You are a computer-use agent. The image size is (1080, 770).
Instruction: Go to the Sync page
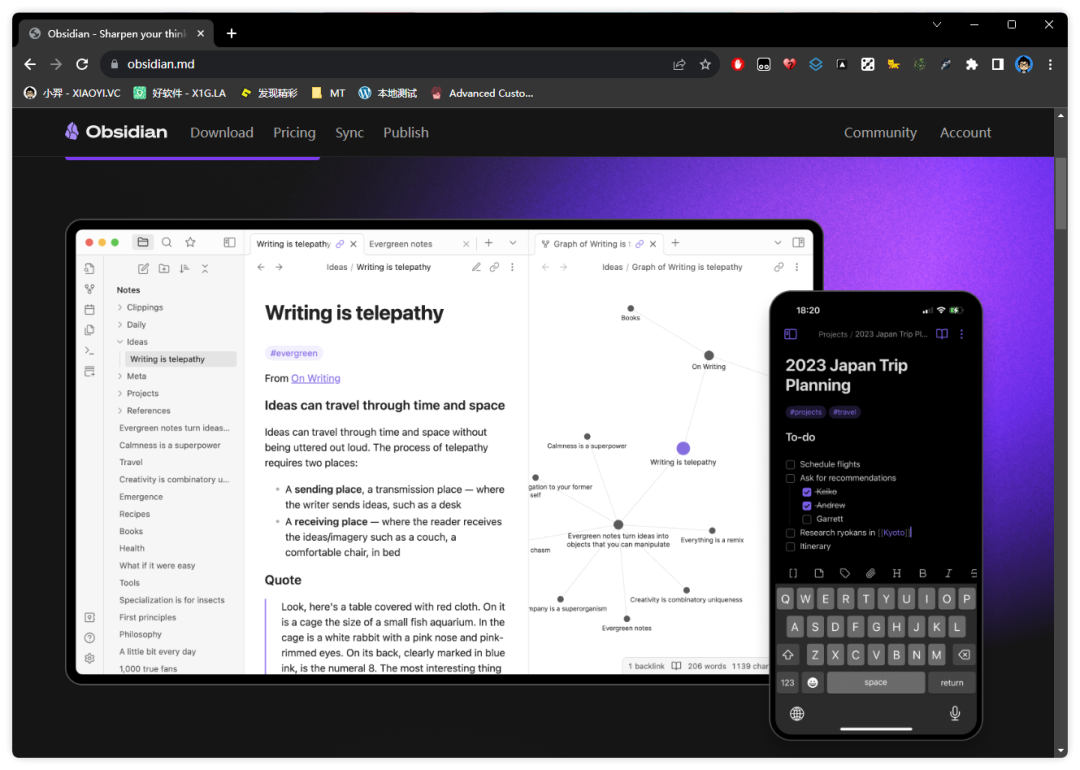[349, 132]
